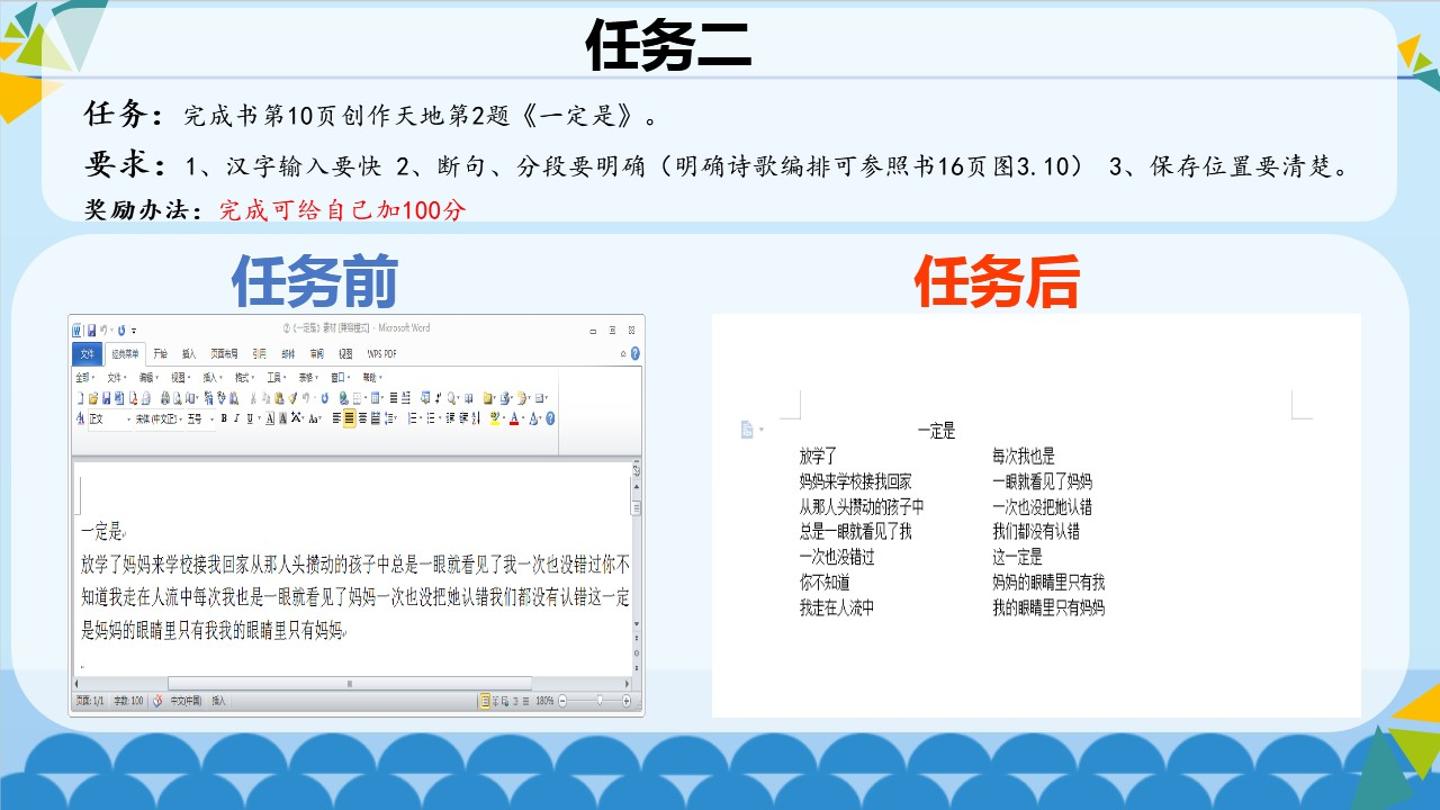Click the Italic formatting icon
The image size is (1440, 810).
236,418
